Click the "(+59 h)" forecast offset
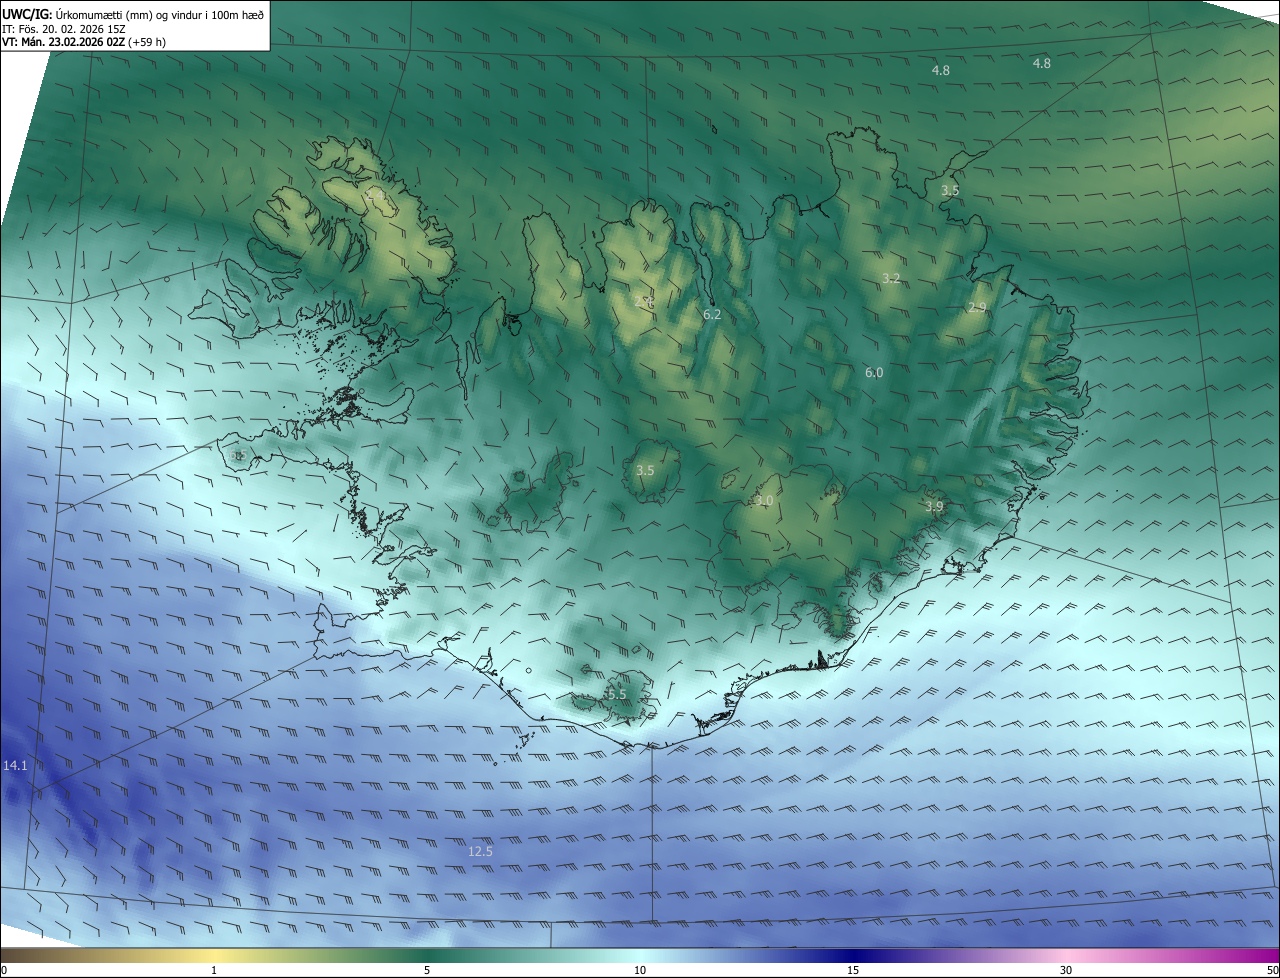This screenshot has width=1280, height=978. click(148, 43)
